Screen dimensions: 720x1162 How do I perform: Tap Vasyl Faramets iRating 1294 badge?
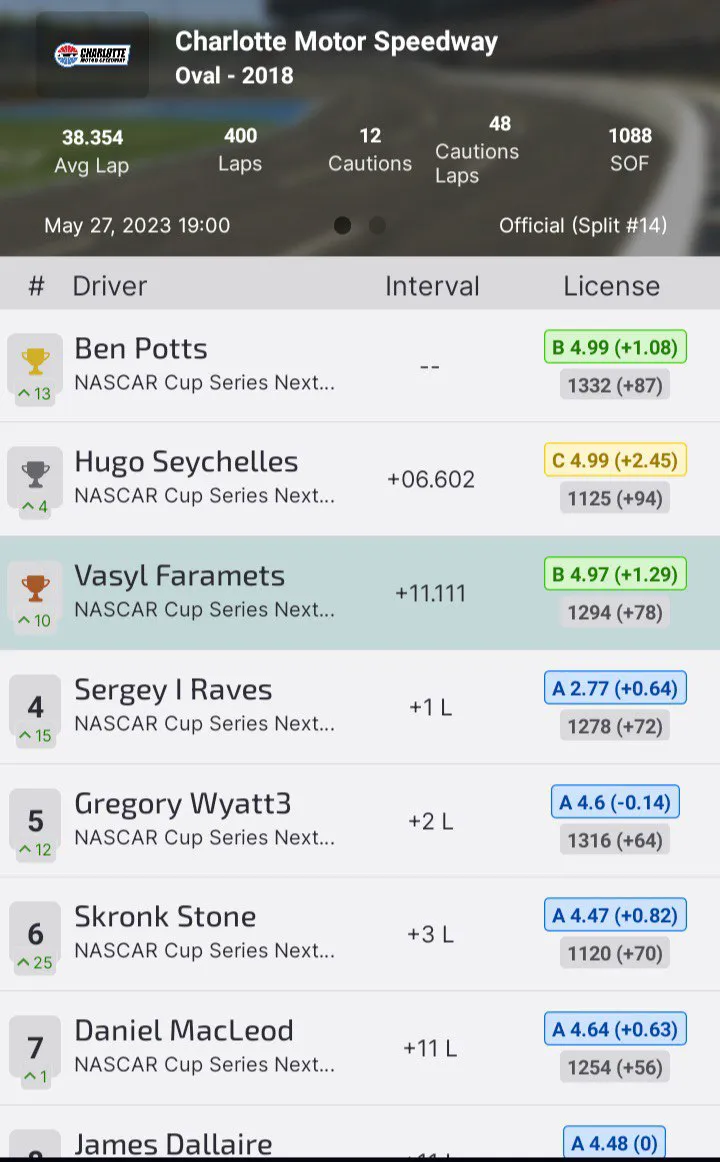[x=615, y=612]
